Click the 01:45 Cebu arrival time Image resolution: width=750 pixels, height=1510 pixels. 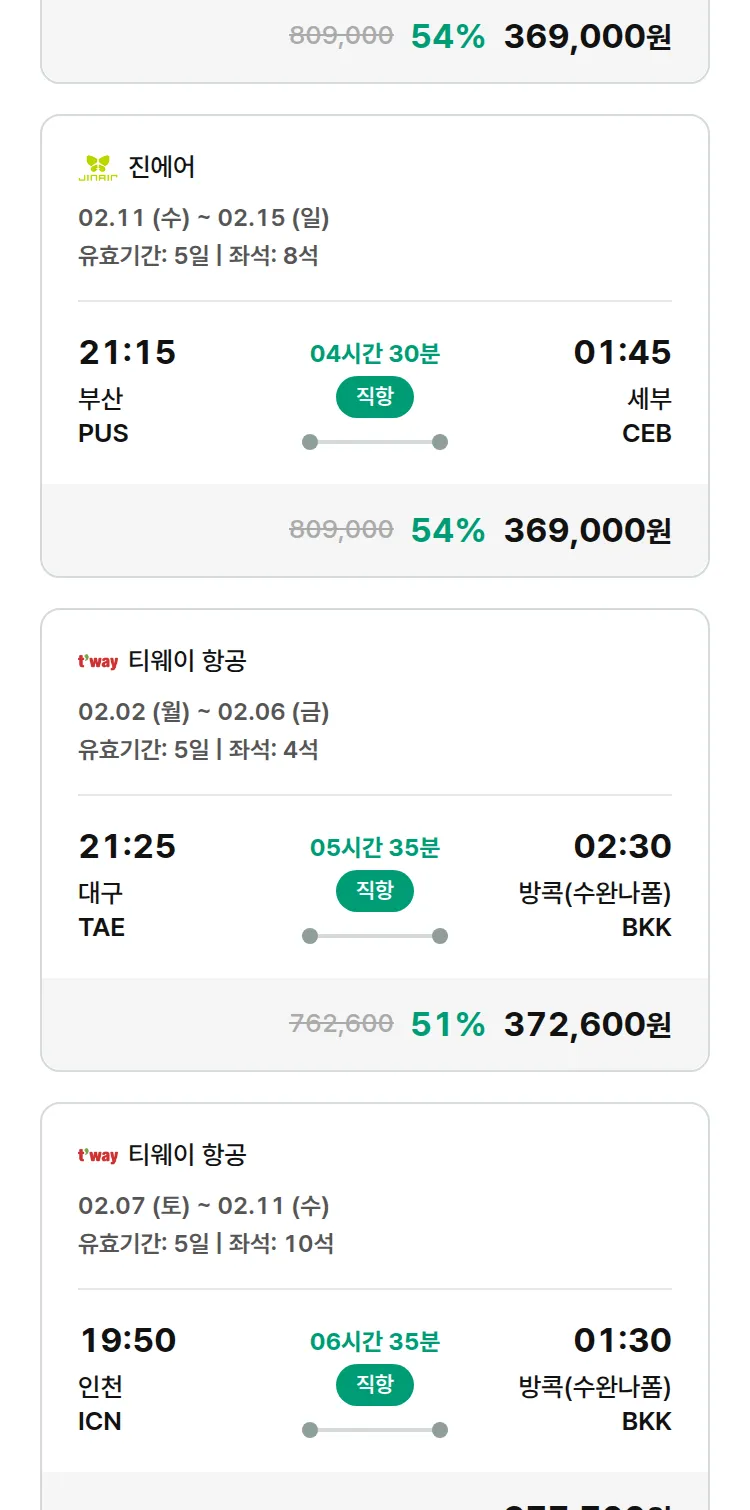pyautogui.click(x=622, y=352)
